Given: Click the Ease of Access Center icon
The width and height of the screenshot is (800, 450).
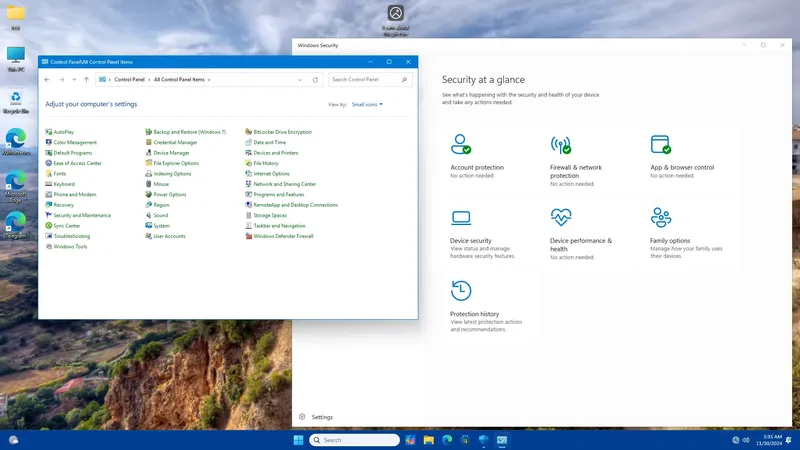Looking at the screenshot, I should pos(48,163).
